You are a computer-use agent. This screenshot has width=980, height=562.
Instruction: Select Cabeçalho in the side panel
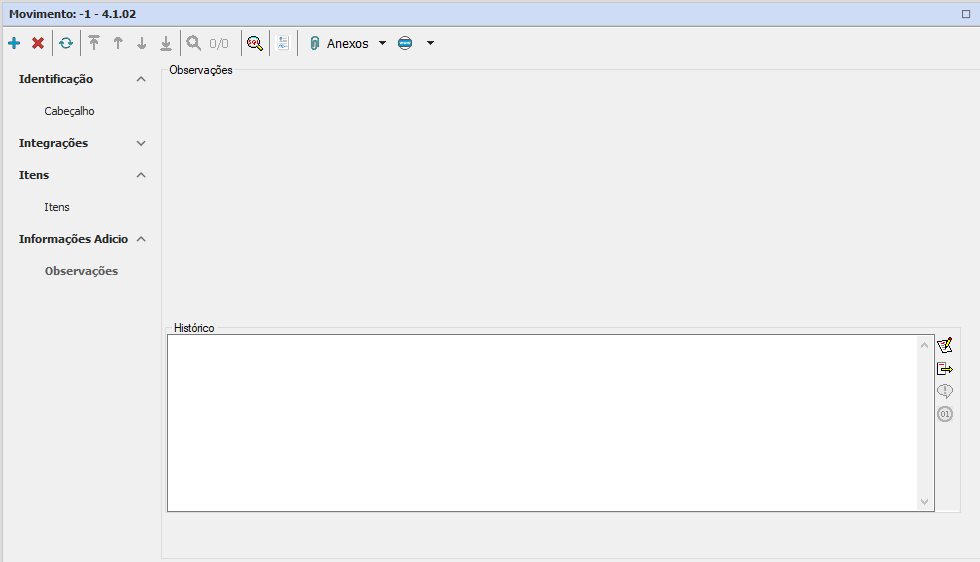pos(69,111)
